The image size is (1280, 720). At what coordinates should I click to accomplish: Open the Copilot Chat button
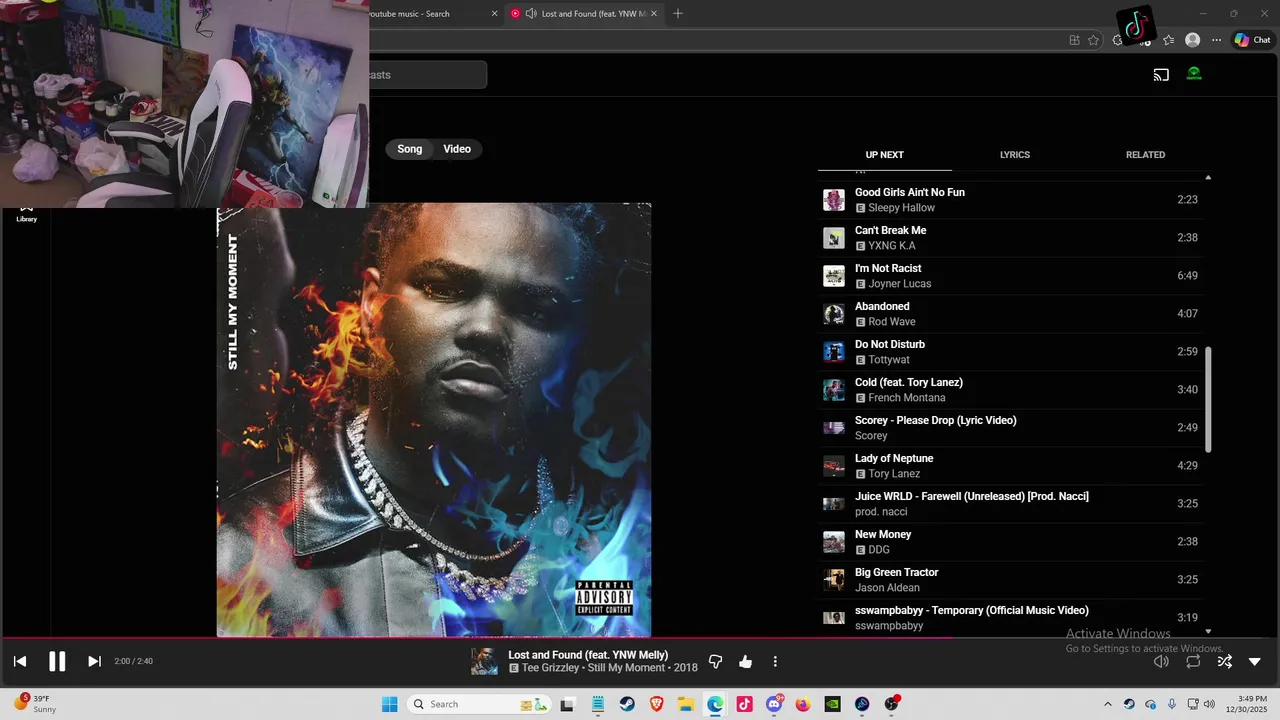[1252, 40]
